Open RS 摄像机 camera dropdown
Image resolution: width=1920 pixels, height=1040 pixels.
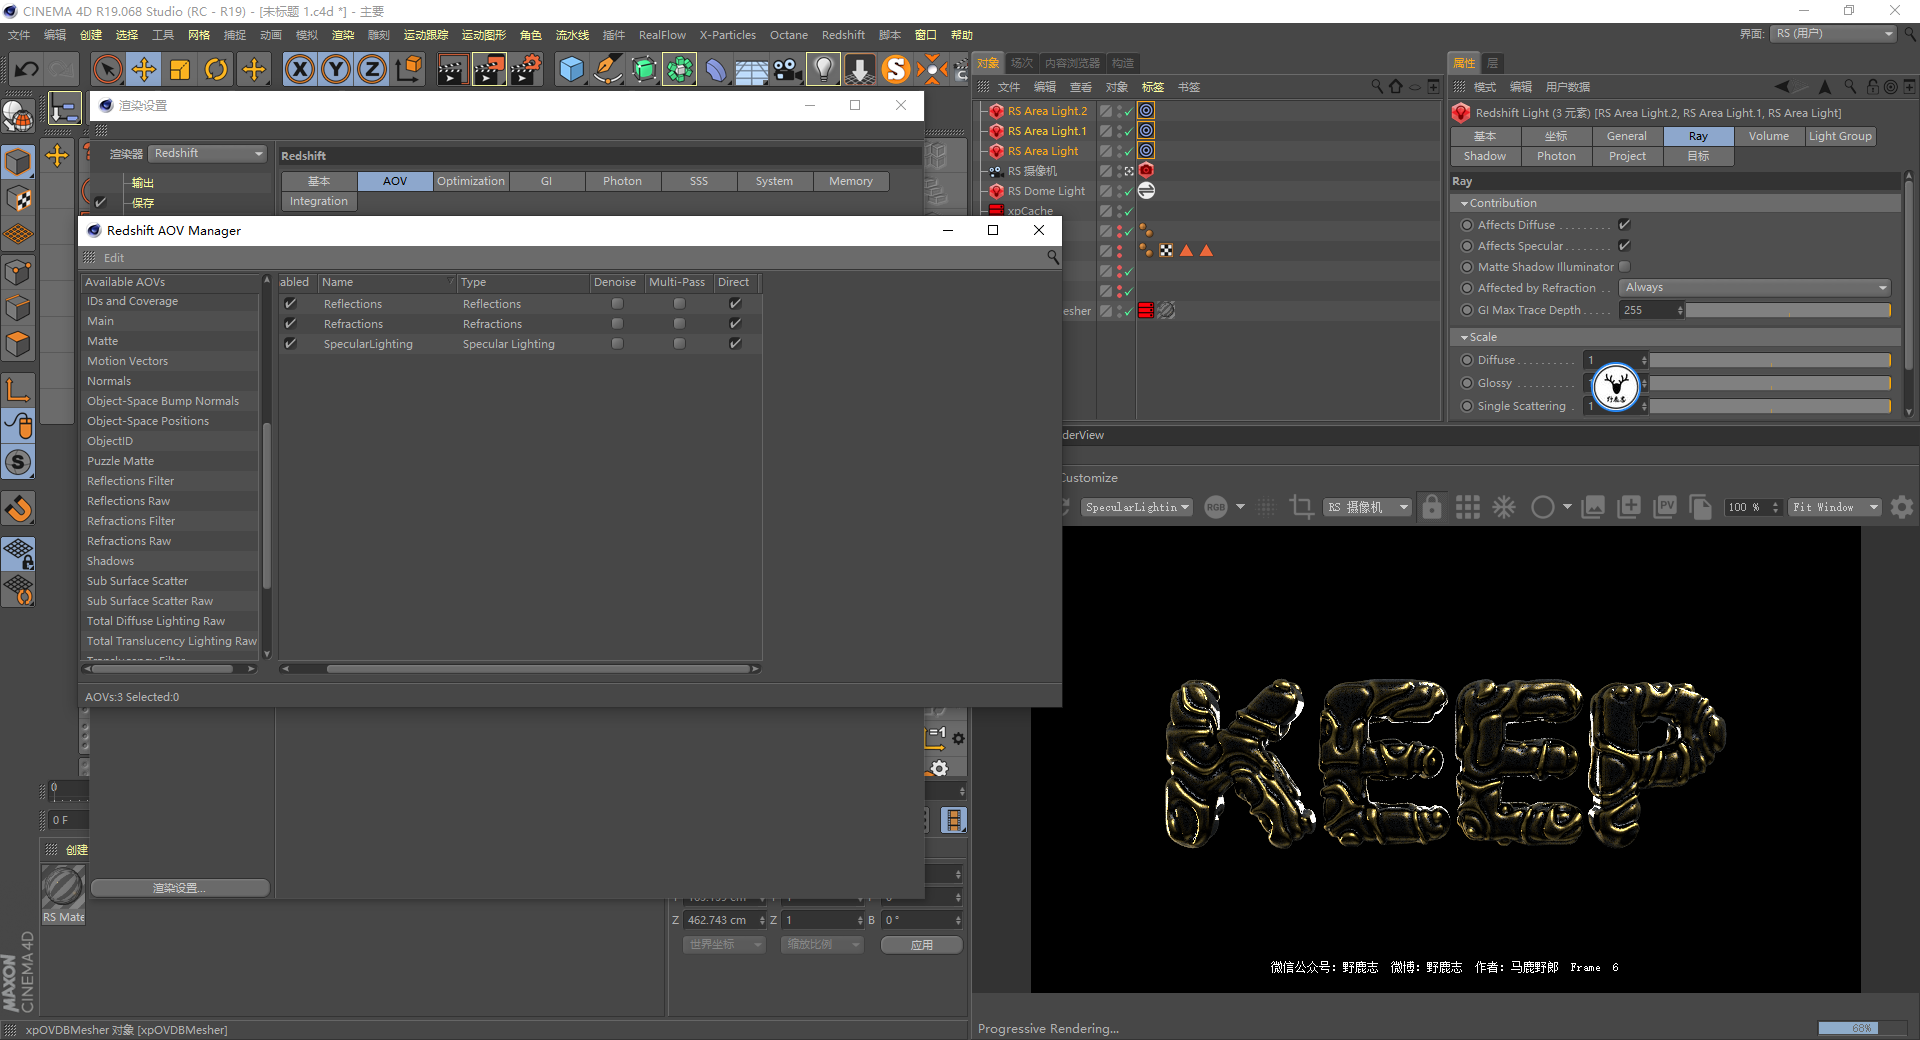point(1367,507)
